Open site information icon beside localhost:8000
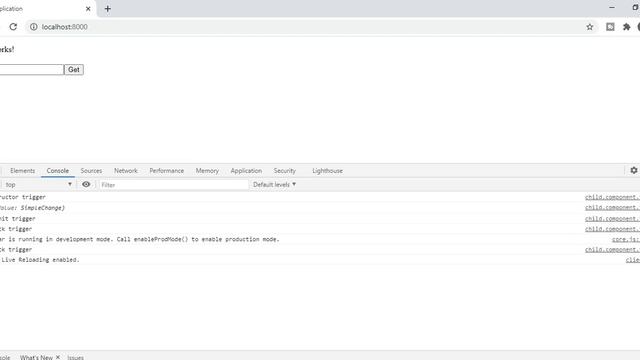This screenshot has height=360, width=640. point(33,27)
